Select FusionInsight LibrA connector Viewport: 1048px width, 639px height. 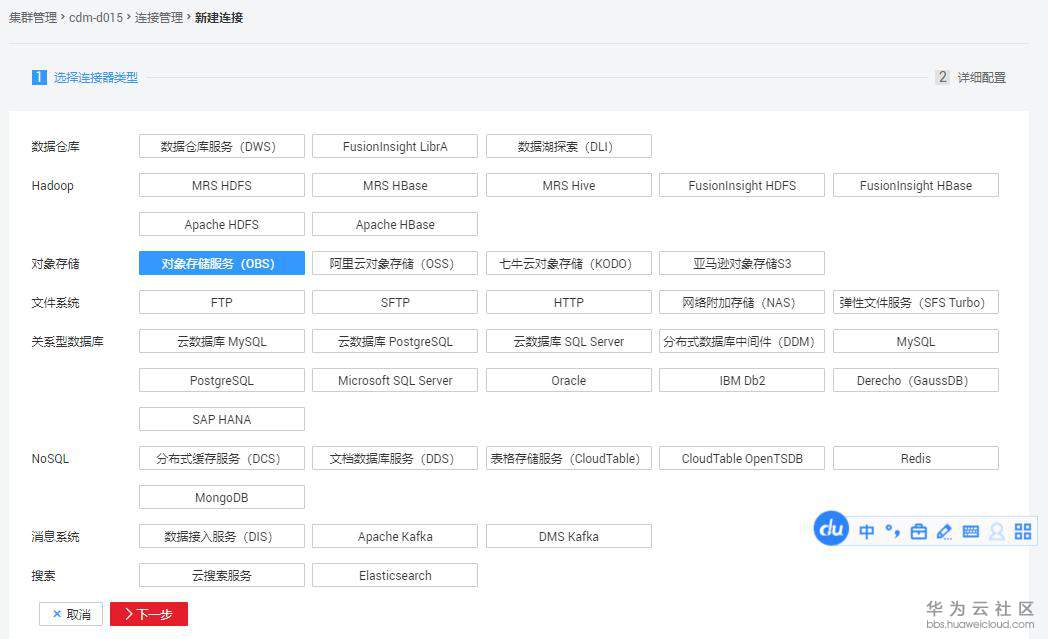tap(395, 146)
